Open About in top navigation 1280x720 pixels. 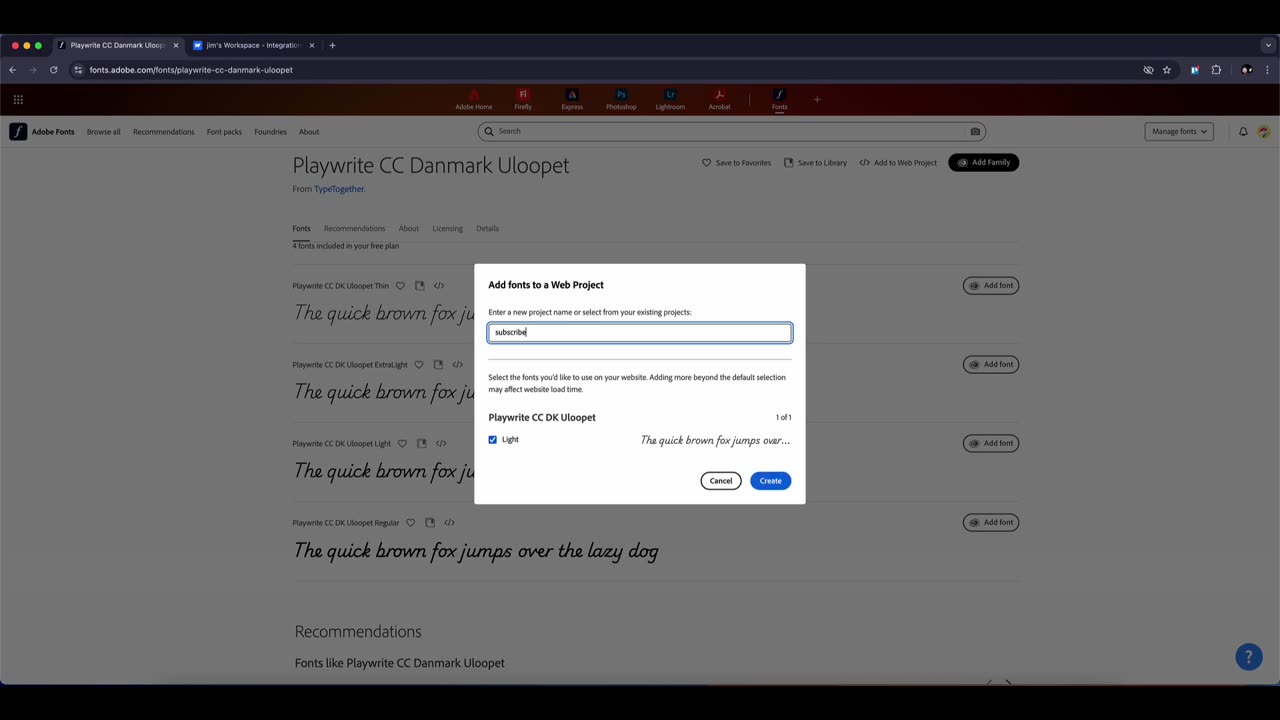(x=309, y=132)
